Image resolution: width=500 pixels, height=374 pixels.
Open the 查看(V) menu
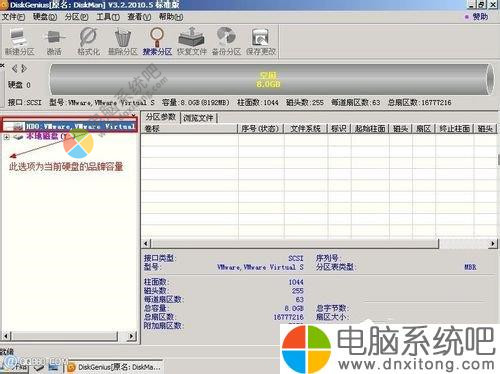click(x=139, y=17)
